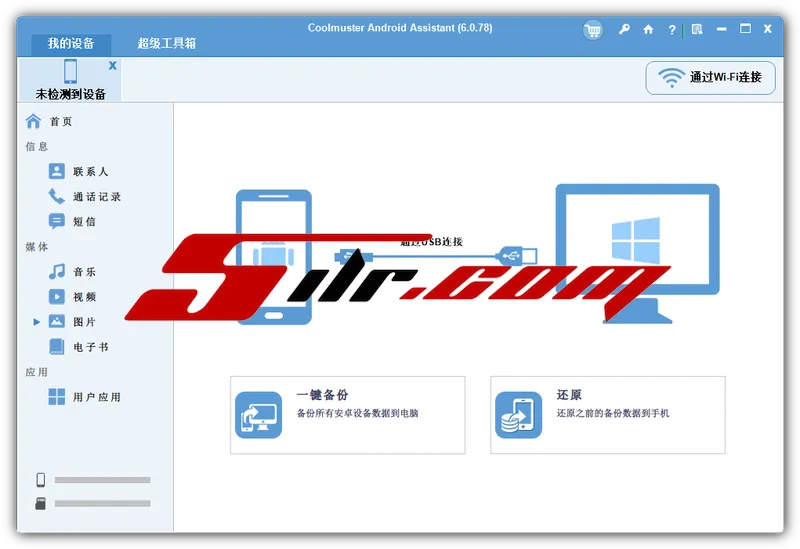Image resolution: width=800 pixels, height=549 pixels.
Task: Maximize the Coolmuster window
Action: point(745,29)
